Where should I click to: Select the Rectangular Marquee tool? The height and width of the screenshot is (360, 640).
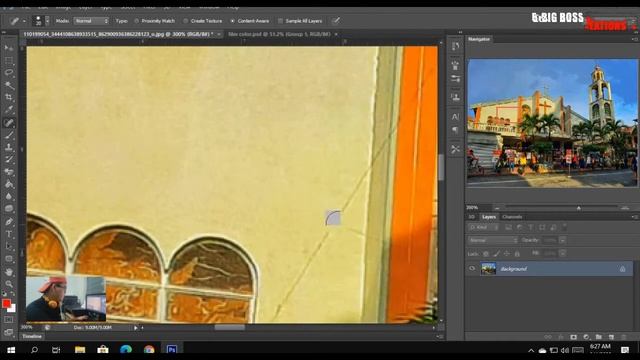tap(9, 60)
